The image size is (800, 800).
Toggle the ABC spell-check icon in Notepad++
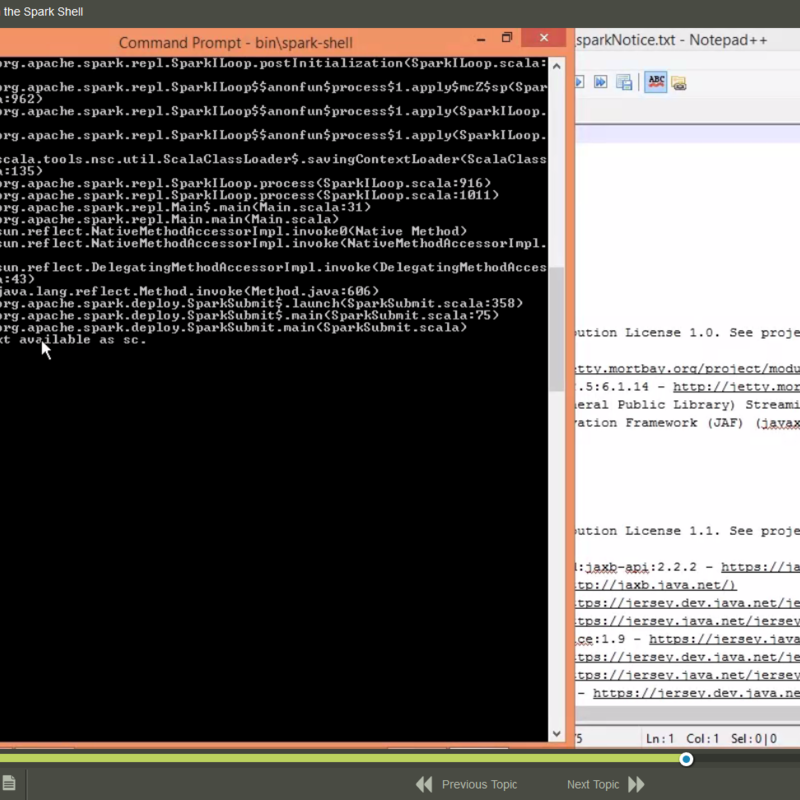pyautogui.click(x=656, y=82)
